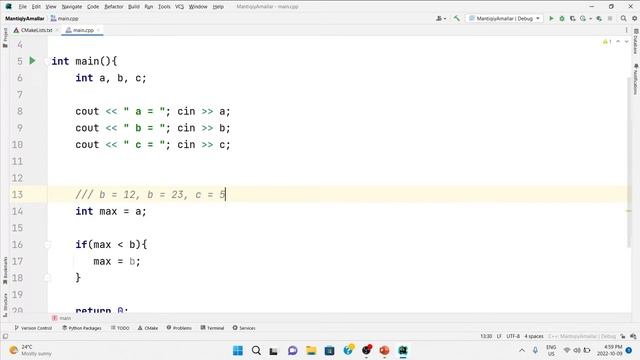Open the Terminal tool window
This screenshot has height=360, width=640.
[212, 328]
